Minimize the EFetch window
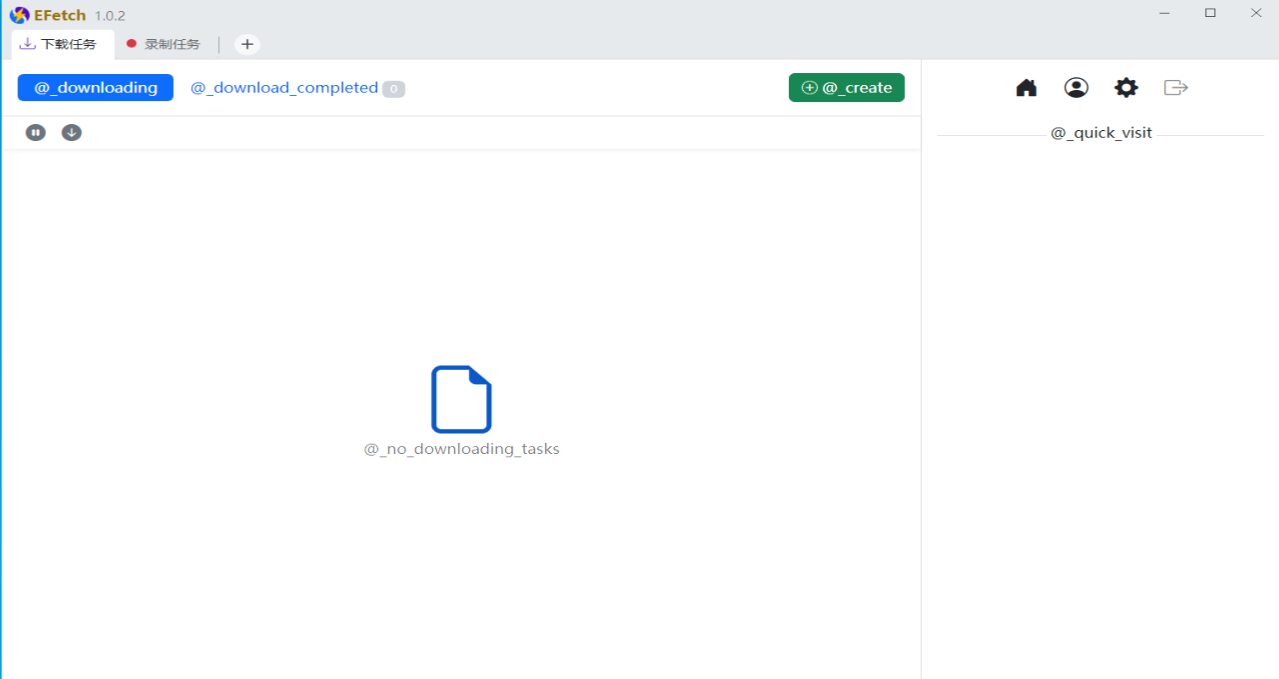This screenshot has width=1279, height=679. click(1165, 13)
